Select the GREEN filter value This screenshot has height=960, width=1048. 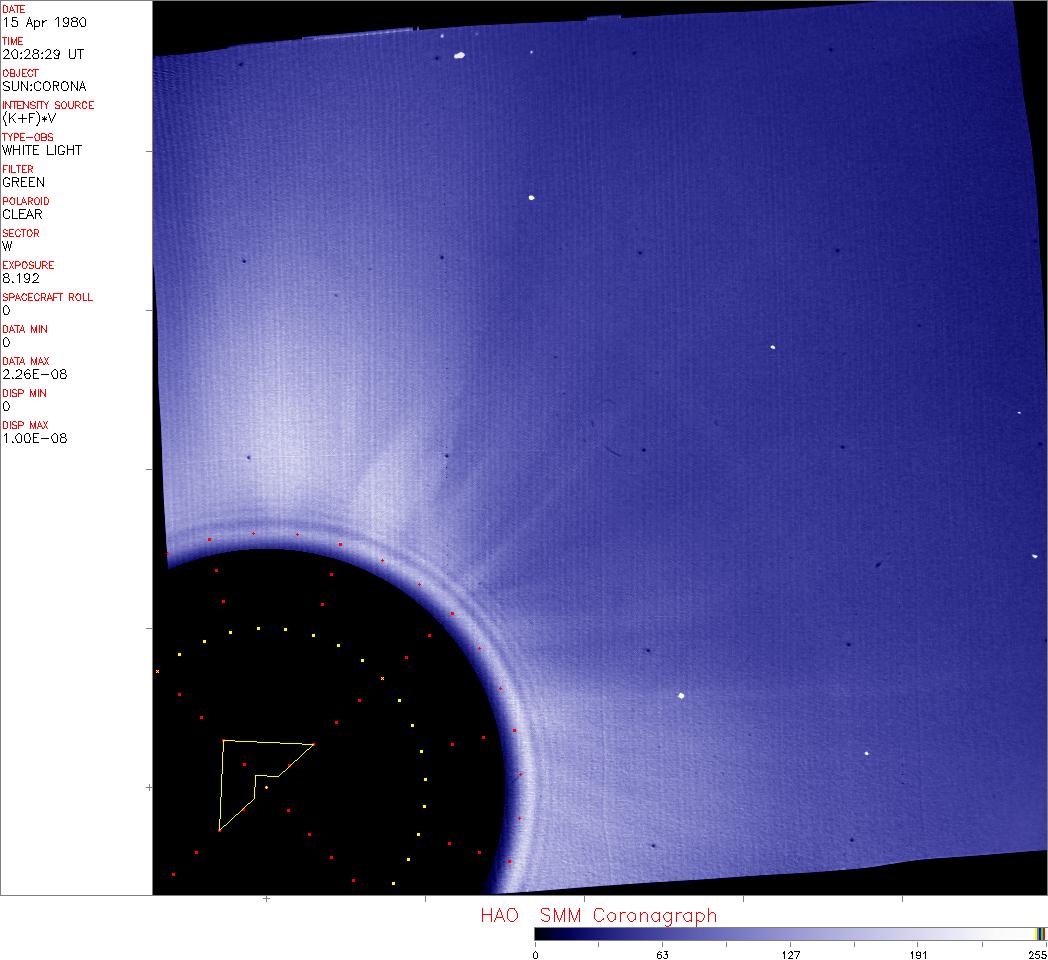24,183
